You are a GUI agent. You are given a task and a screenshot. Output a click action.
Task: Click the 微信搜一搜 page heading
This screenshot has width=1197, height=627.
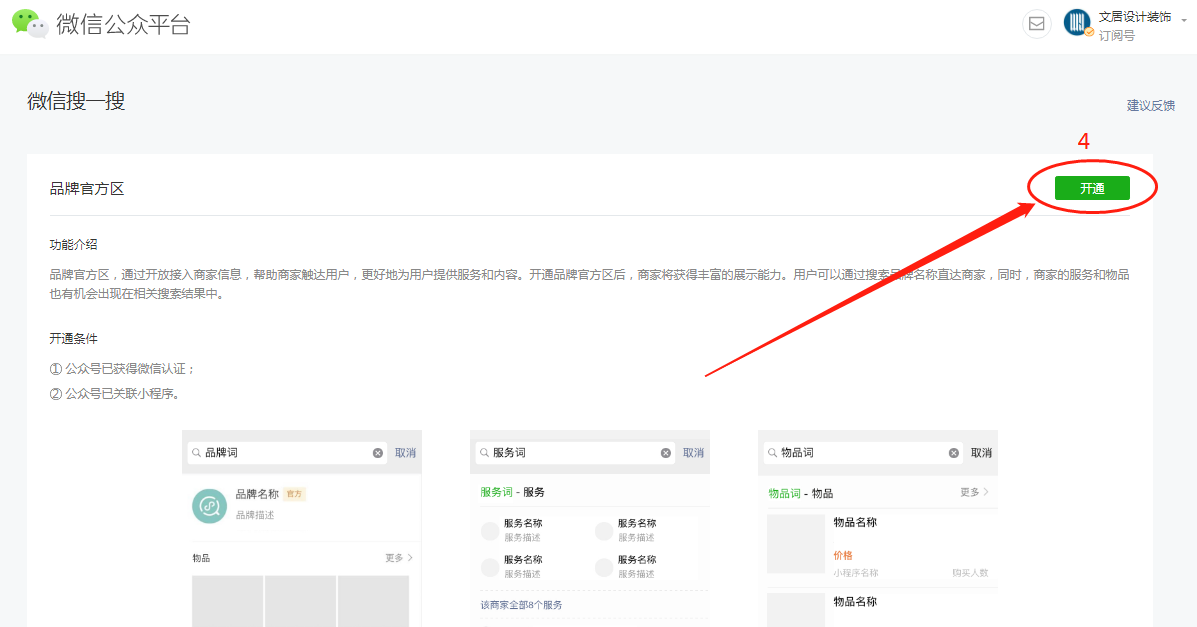[x=76, y=101]
